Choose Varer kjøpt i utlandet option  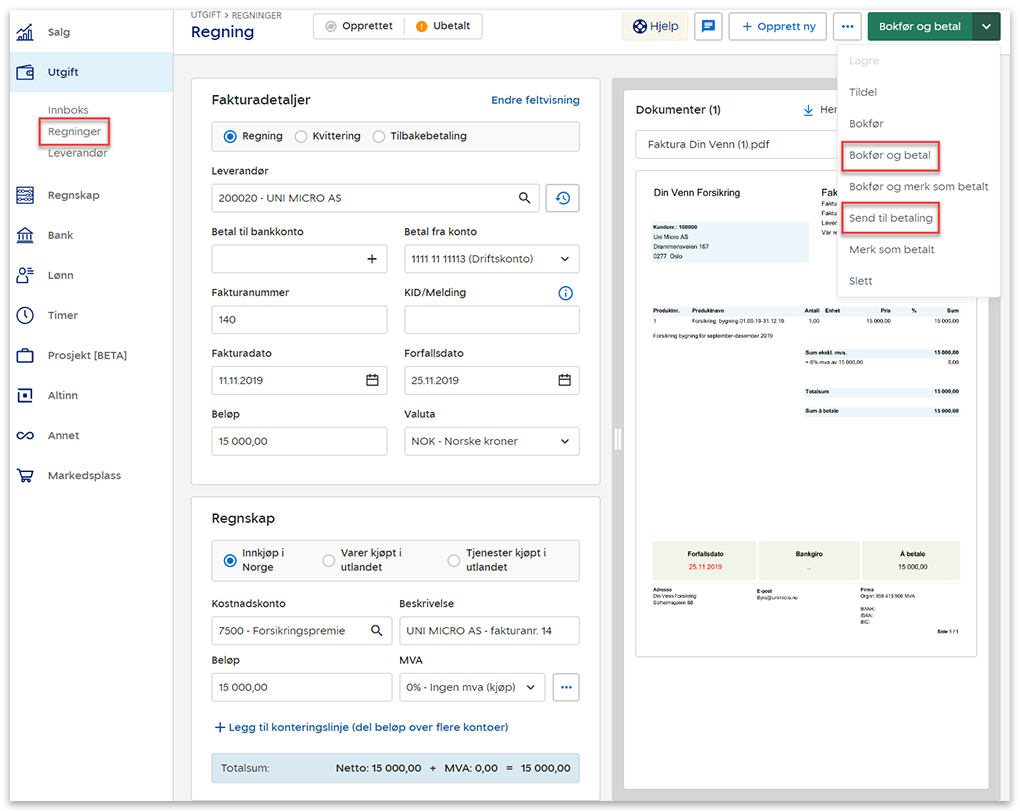[329, 560]
